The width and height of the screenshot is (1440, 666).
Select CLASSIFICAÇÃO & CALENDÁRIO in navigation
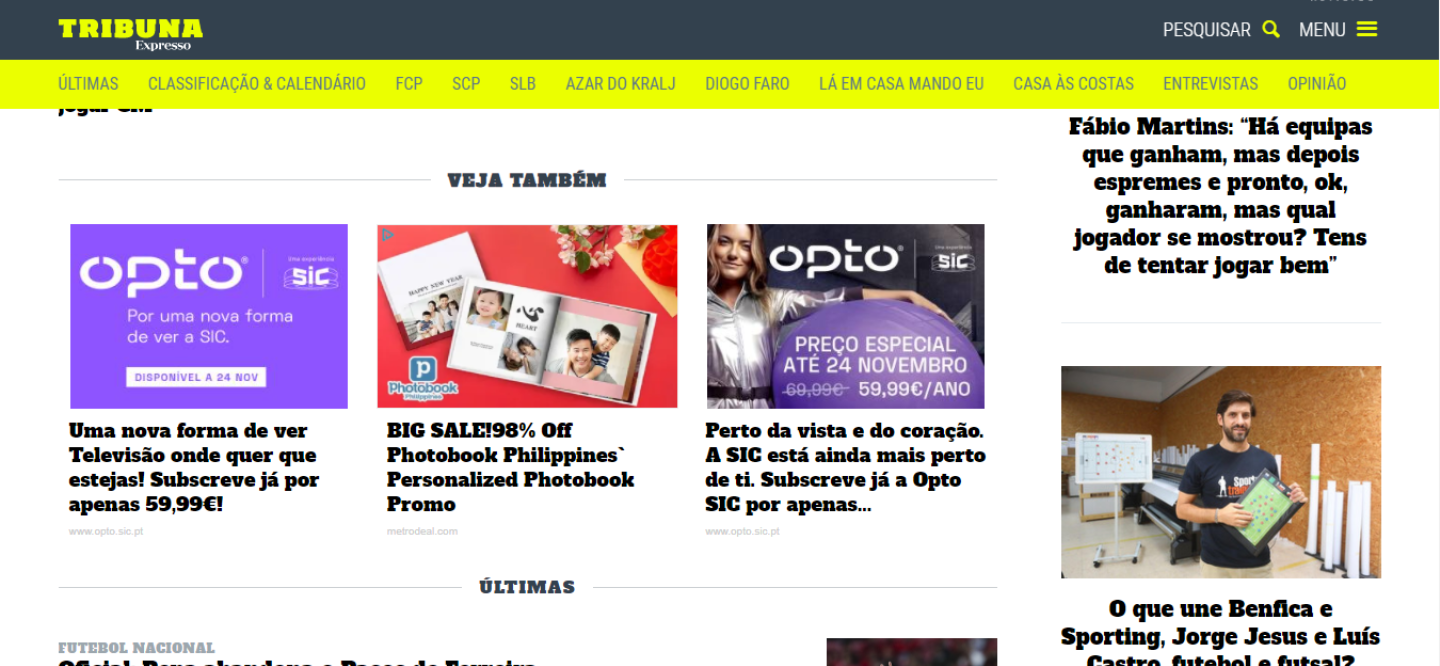coord(257,84)
